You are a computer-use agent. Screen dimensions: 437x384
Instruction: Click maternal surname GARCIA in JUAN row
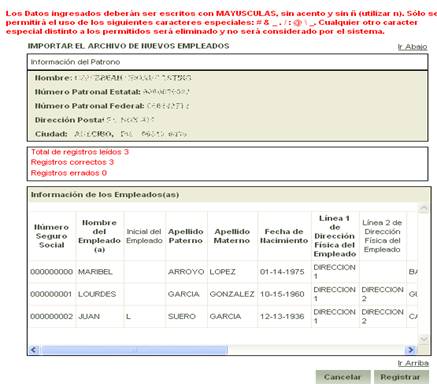[225, 317]
